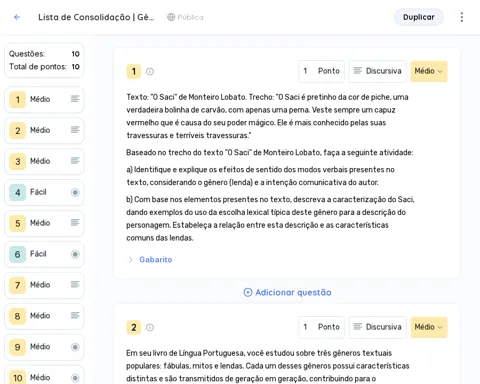
Task: Click the multiple-choice icon in sidebar row 6
Action: pos(75,254)
